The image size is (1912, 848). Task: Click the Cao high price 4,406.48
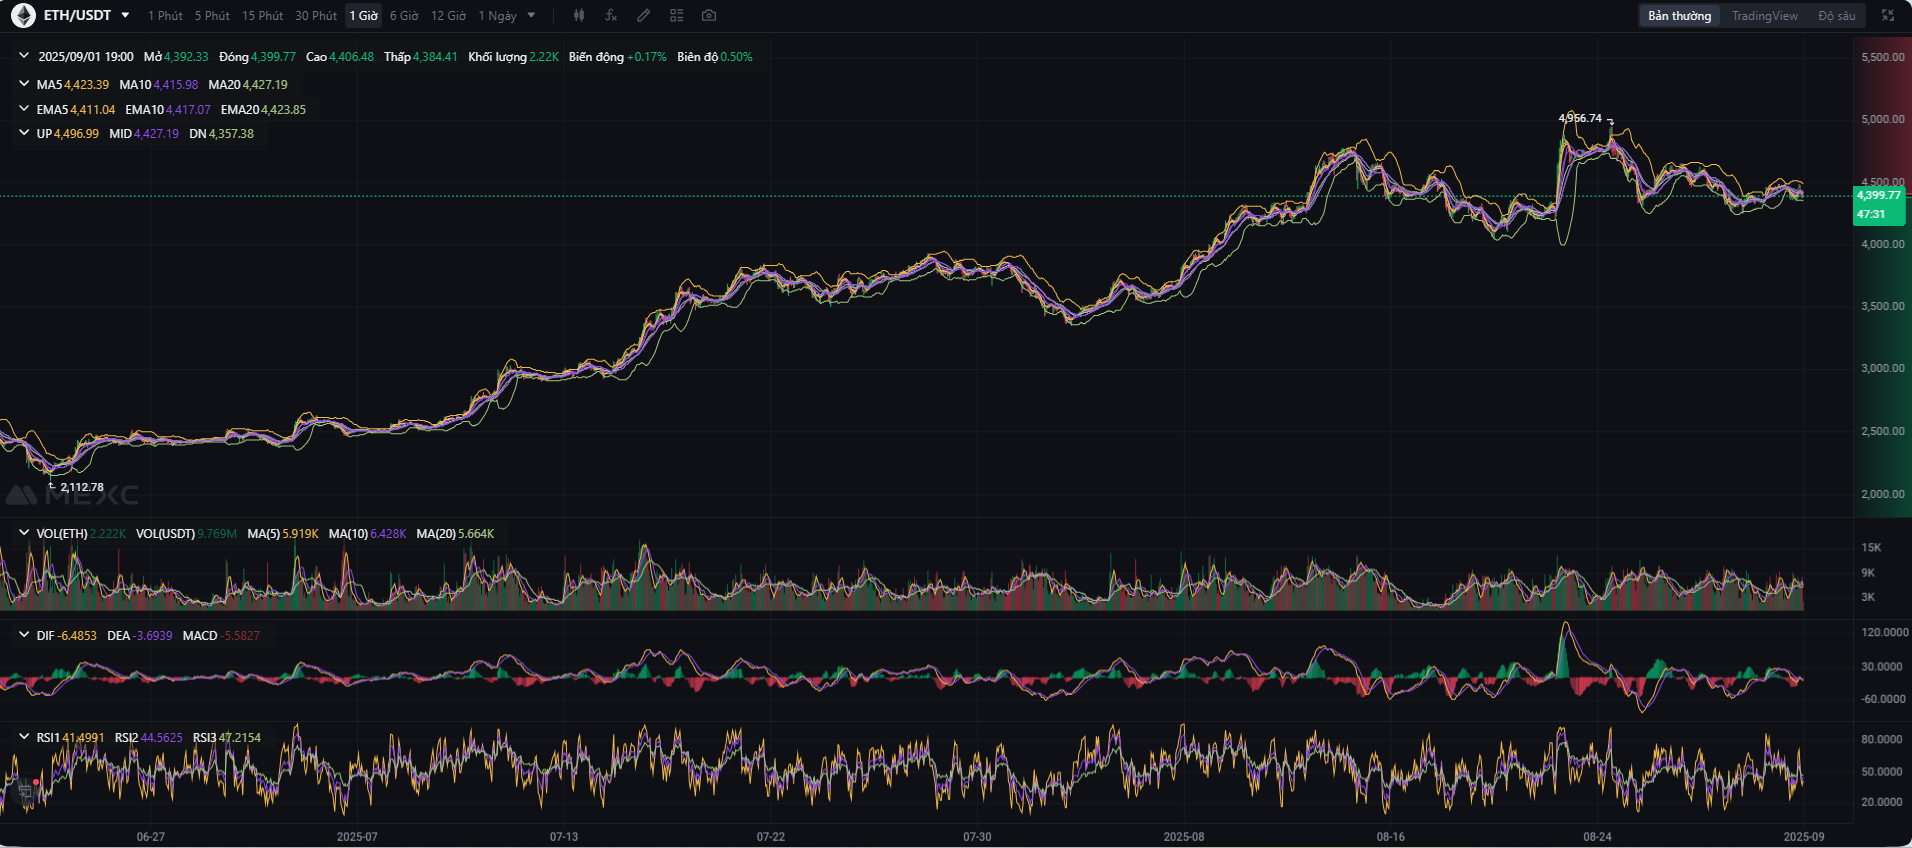(352, 57)
